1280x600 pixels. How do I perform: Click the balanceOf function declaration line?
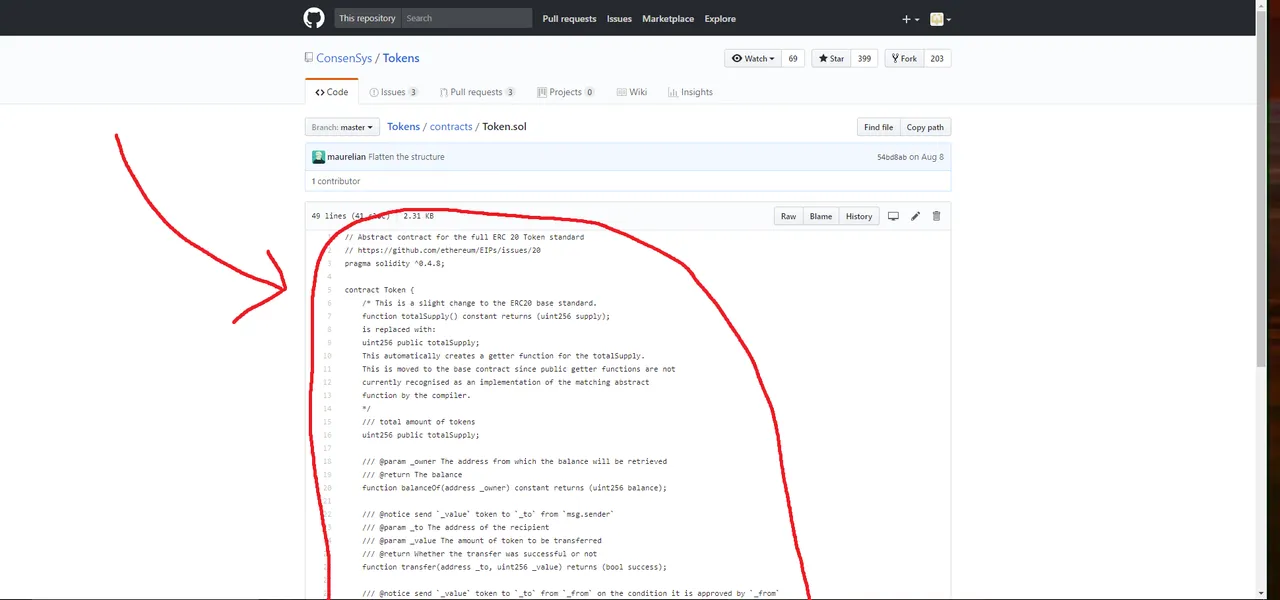(514, 488)
